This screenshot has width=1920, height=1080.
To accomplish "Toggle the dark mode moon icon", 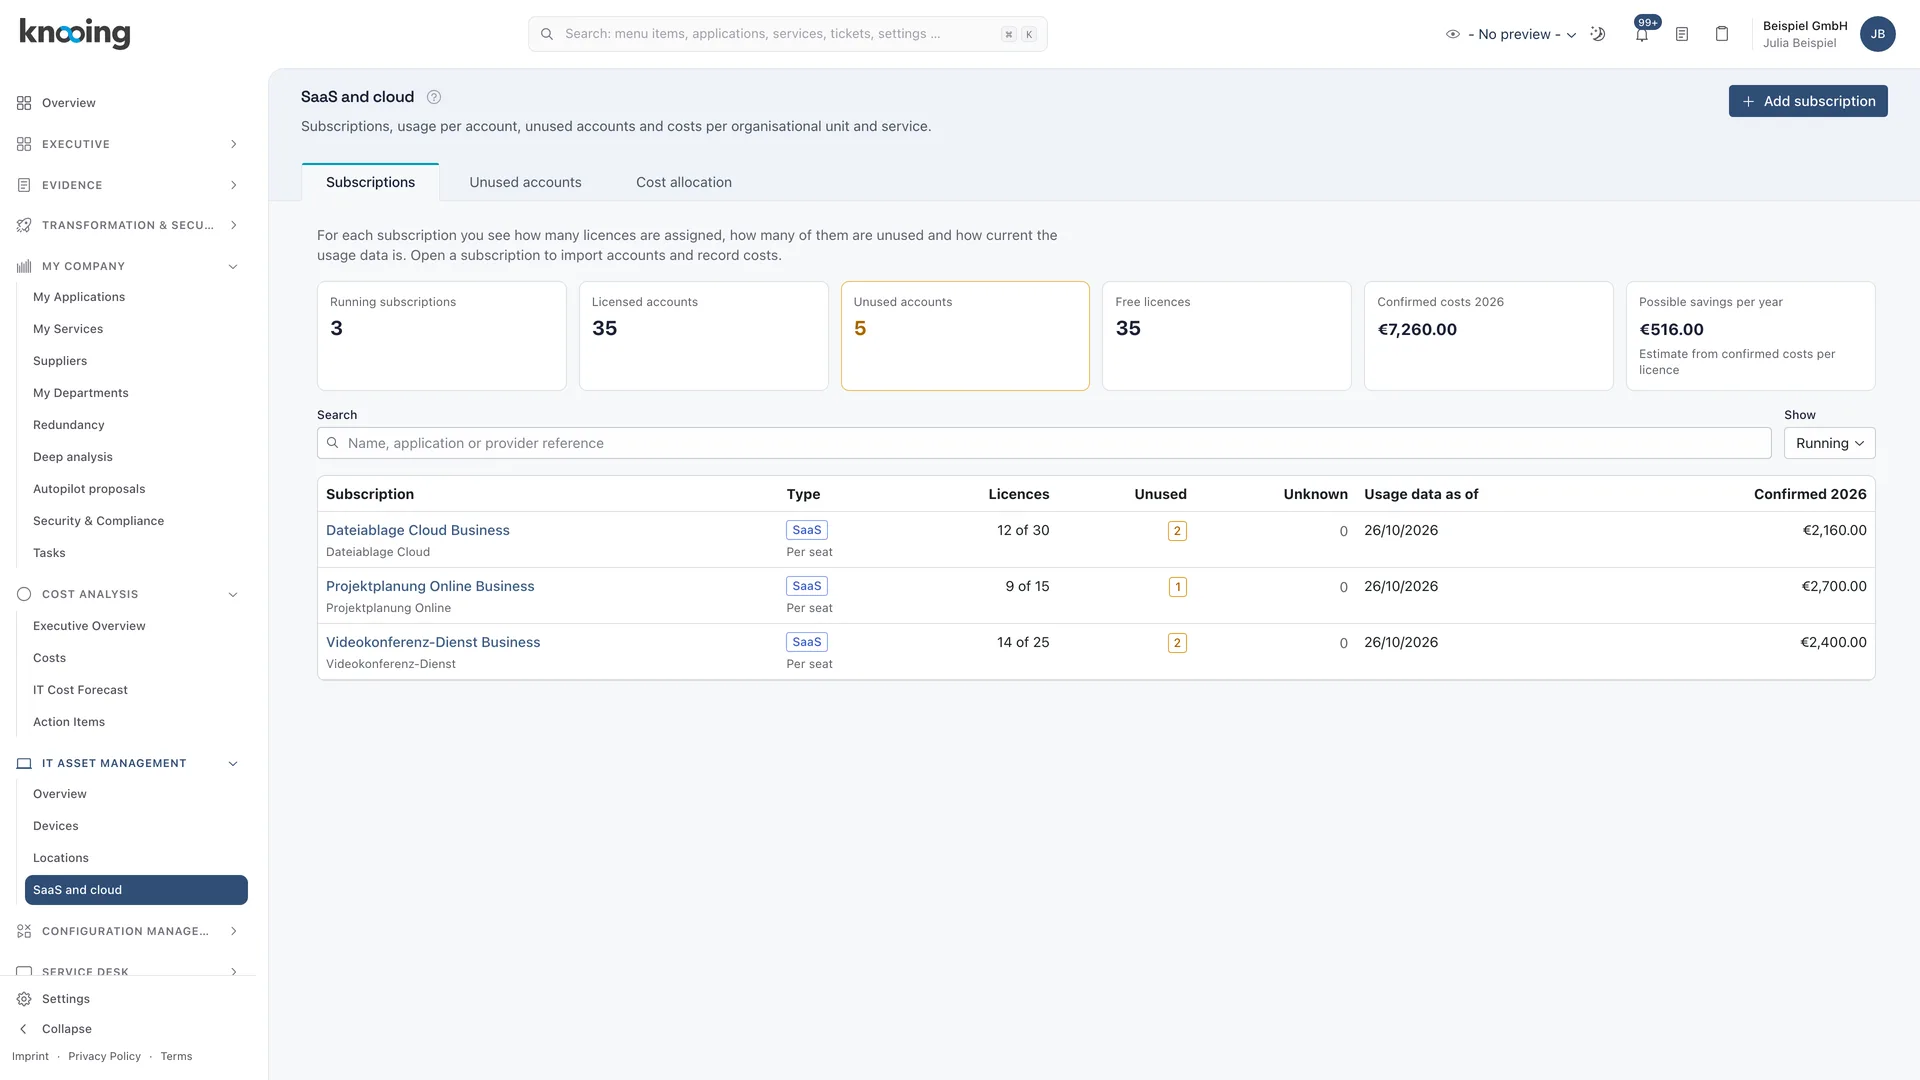I will point(1598,34).
